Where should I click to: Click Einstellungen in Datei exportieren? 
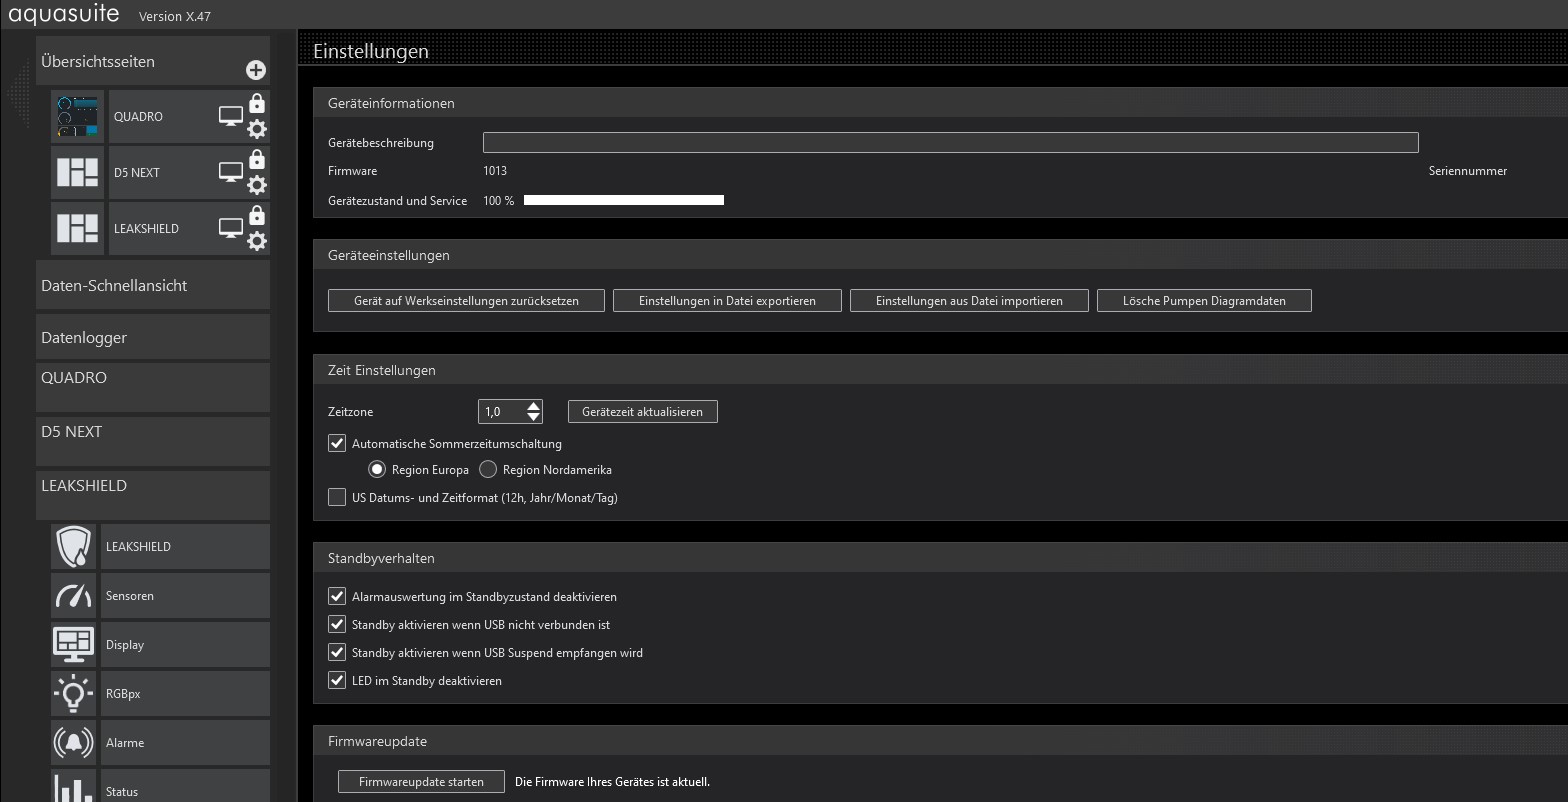727,300
